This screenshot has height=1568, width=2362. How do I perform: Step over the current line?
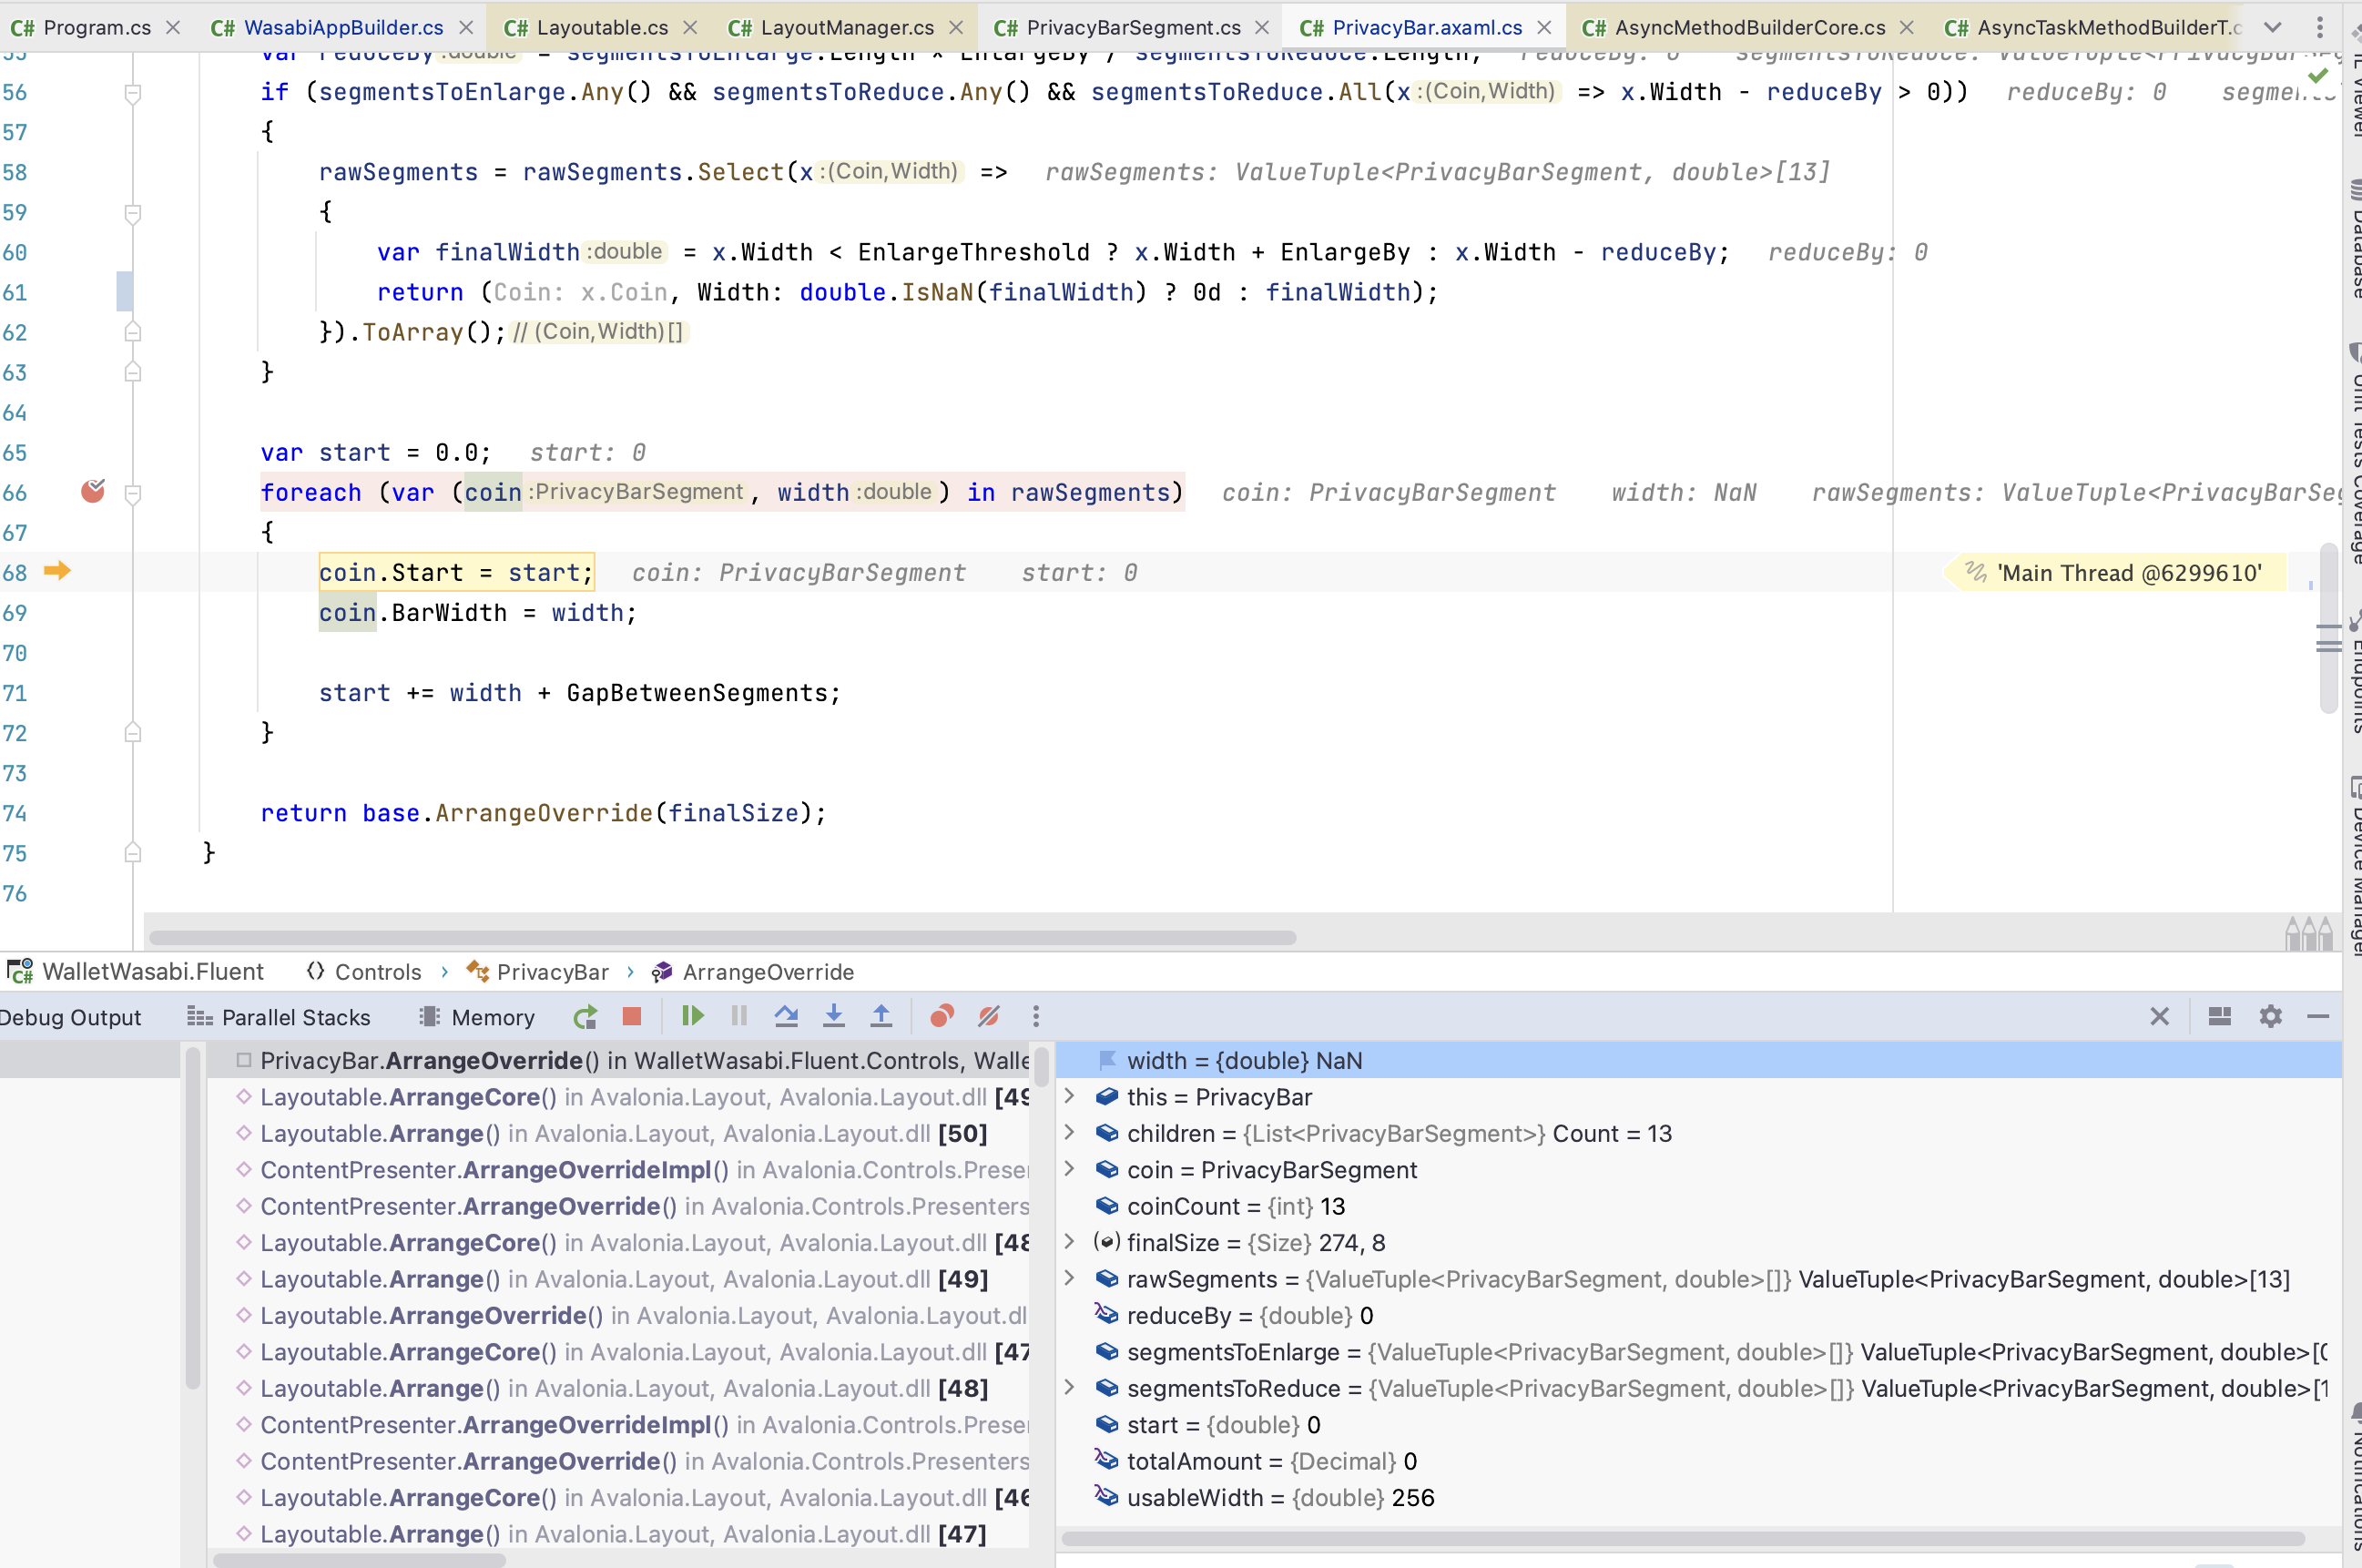tap(787, 1016)
